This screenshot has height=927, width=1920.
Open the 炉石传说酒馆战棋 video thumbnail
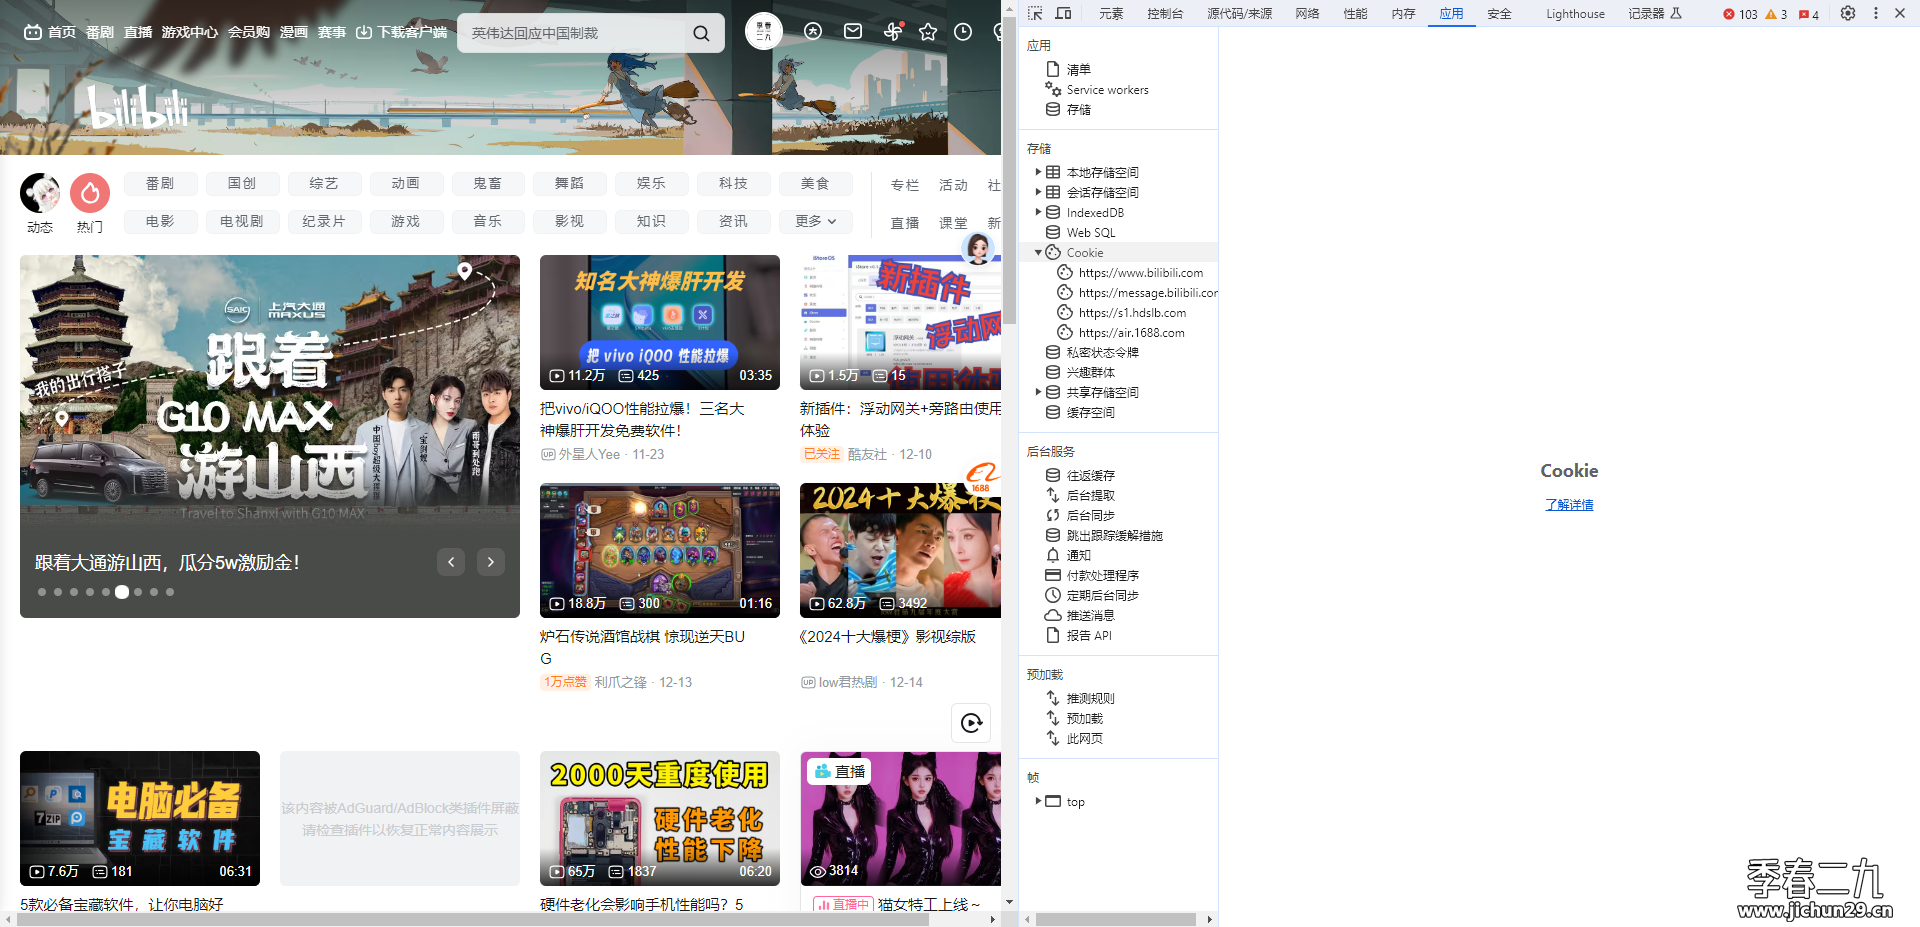pyautogui.click(x=660, y=551)
